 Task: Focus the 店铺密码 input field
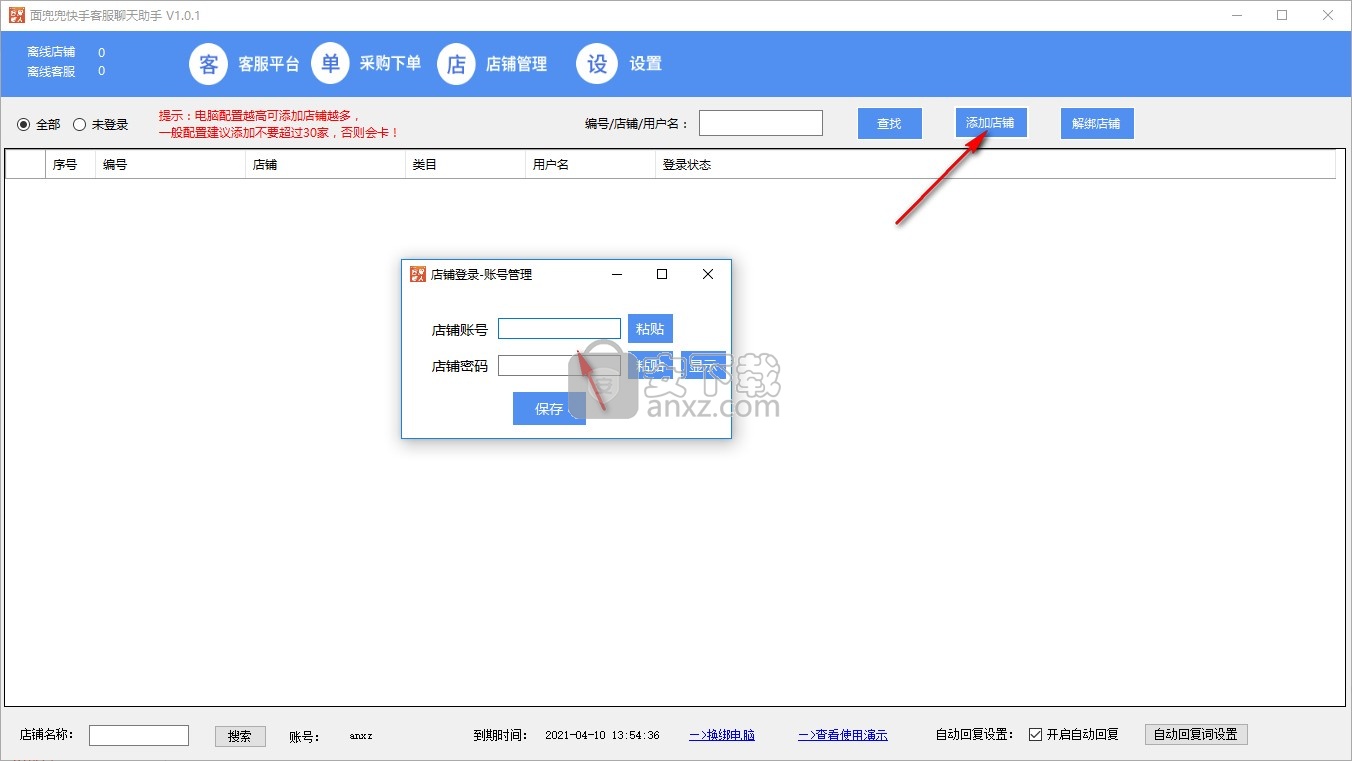(x=559, y=366)
